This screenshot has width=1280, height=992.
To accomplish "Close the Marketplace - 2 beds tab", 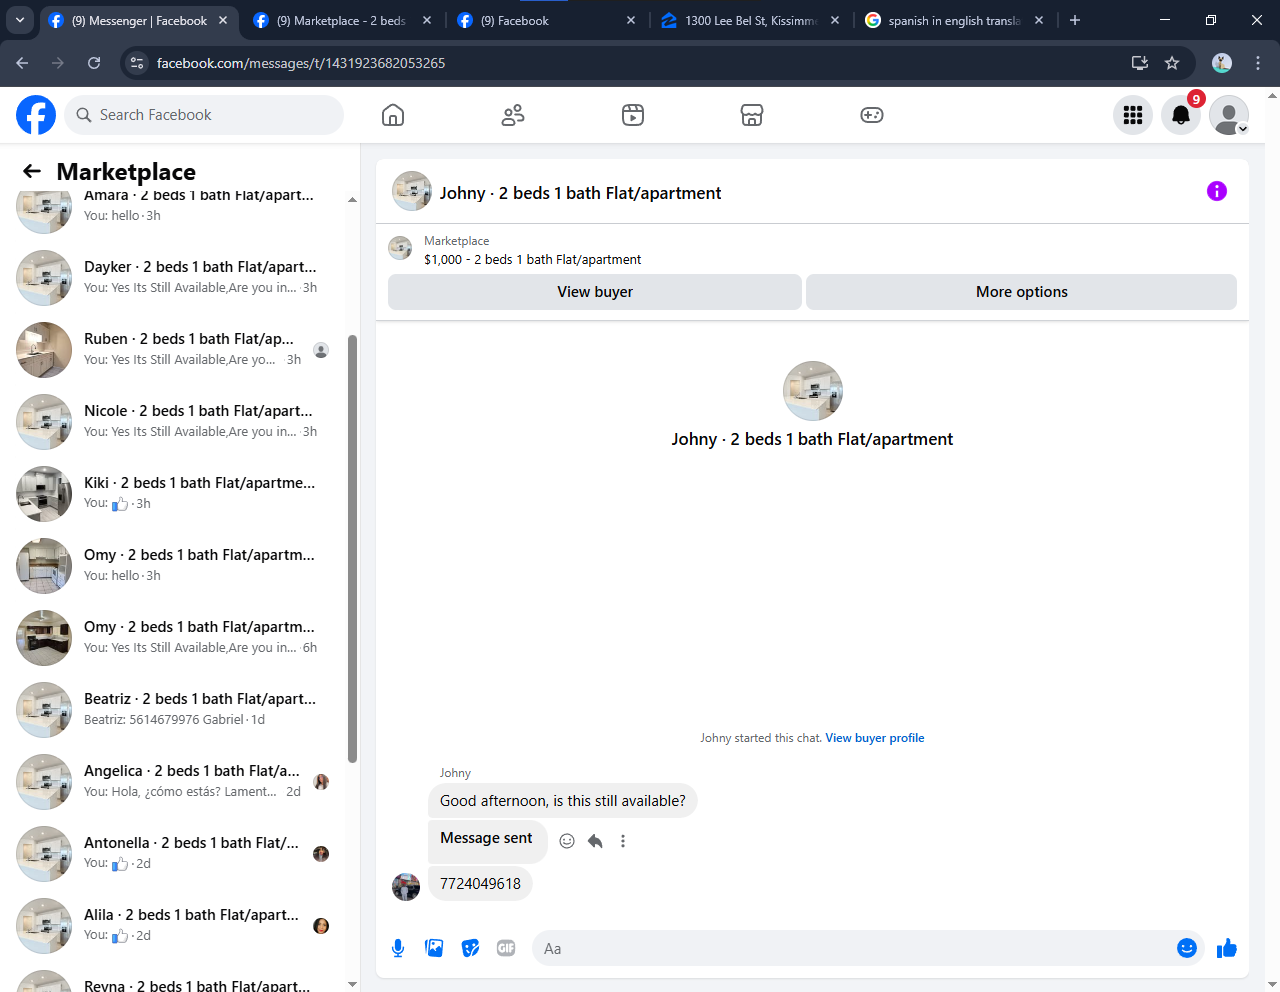I will coord(427,20).
